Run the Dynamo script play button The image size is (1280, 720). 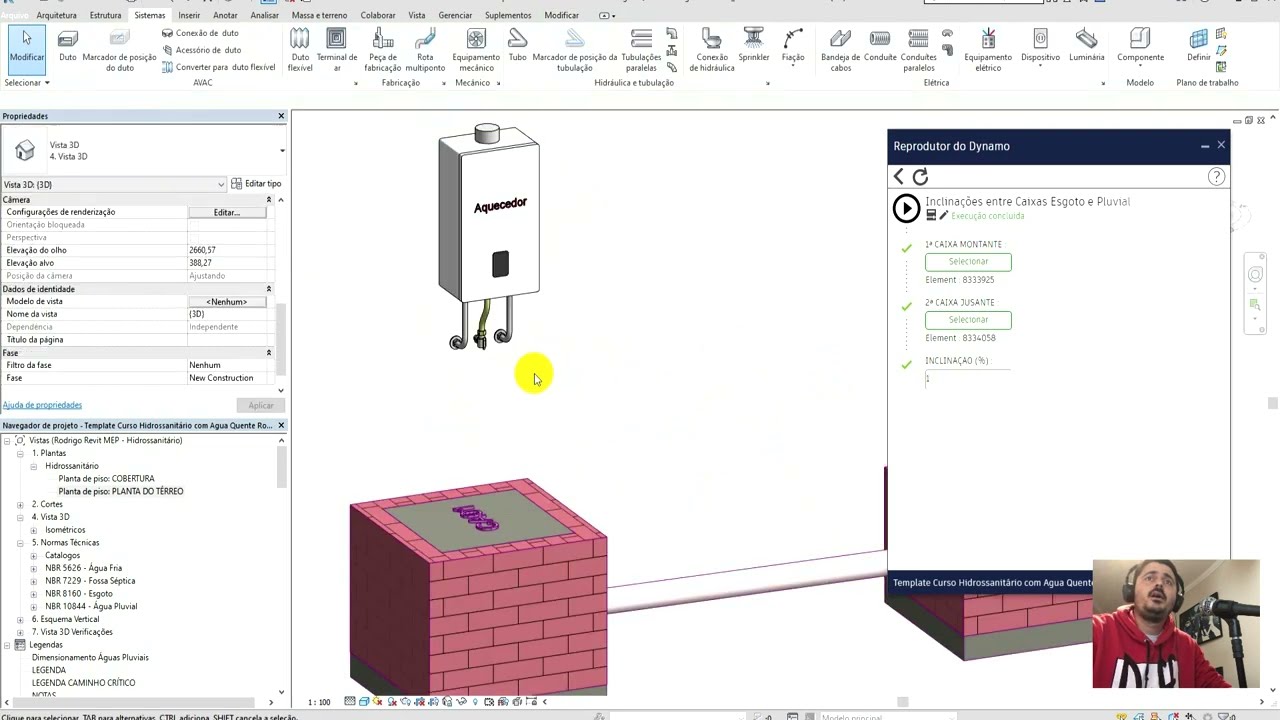pos(906,208)
